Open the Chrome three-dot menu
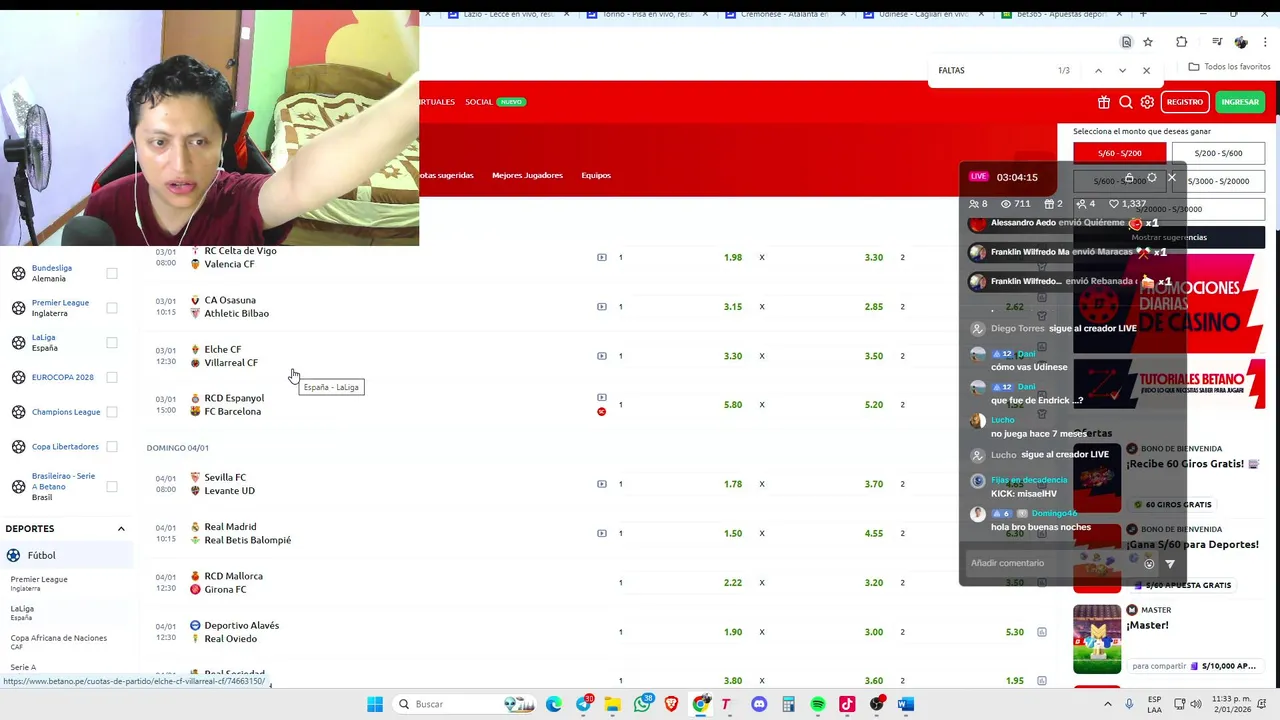The image size is (1280, 720). 1266,42
